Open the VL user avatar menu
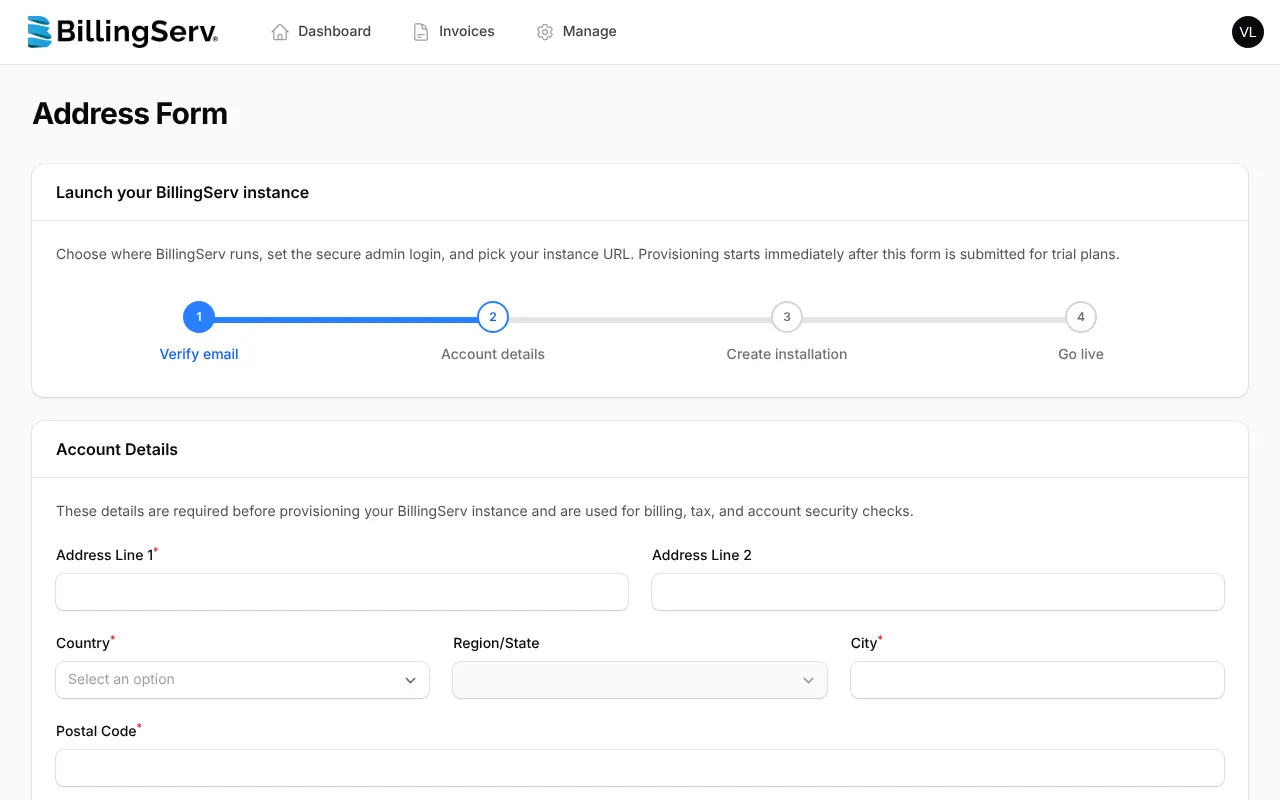Image resolution: width=1280 pixels, height=800 pixels. pos(1248,32)
